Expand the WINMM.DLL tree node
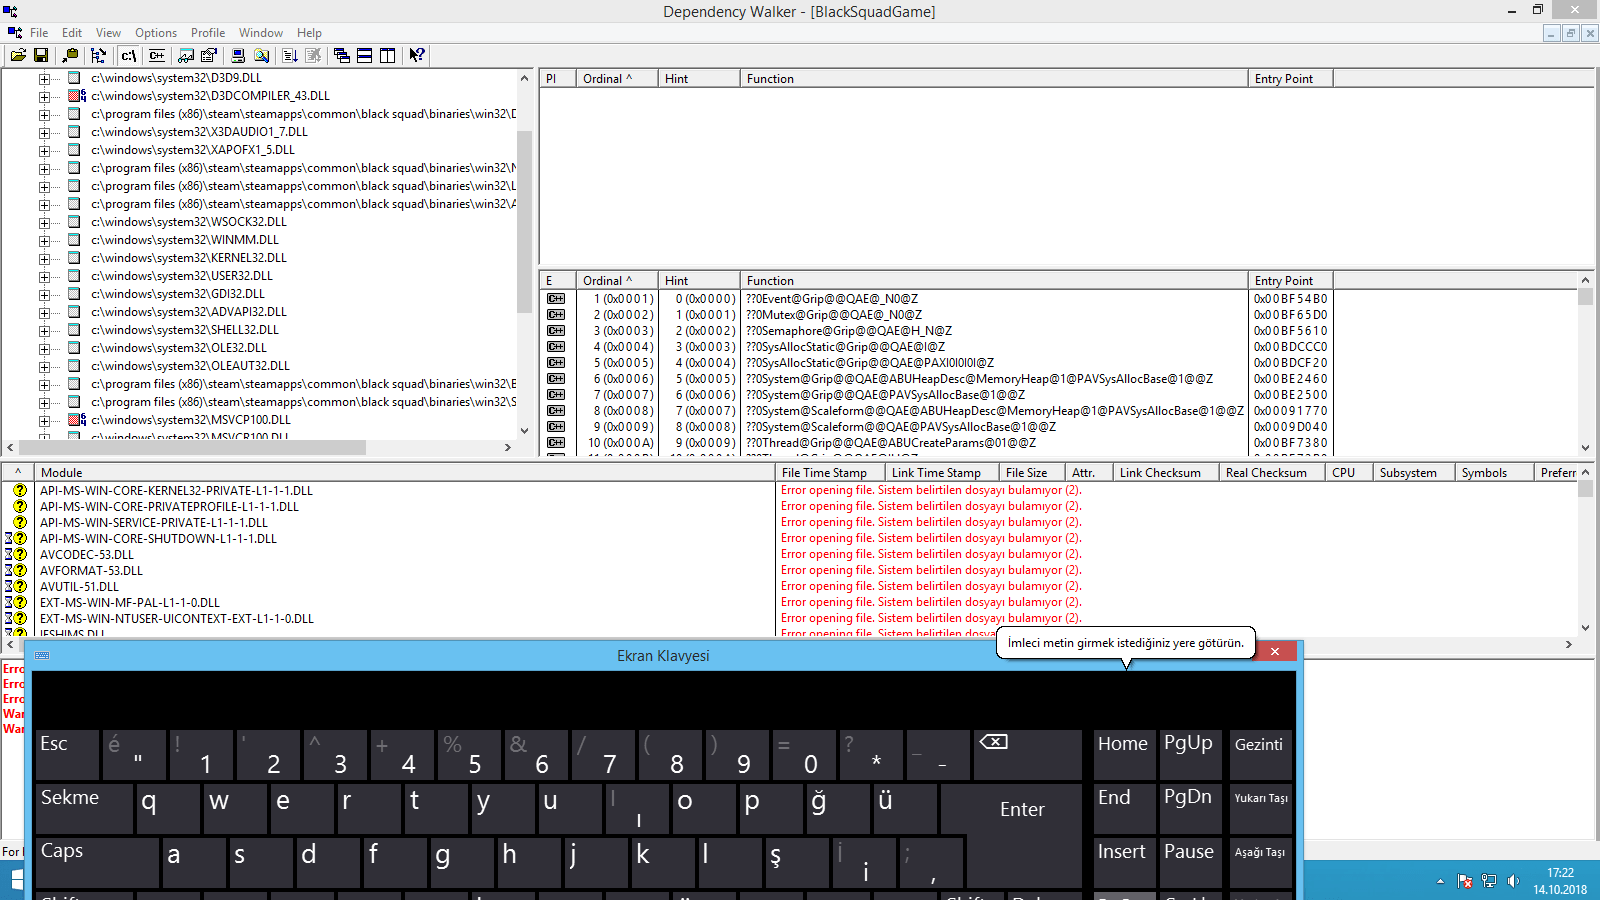Viewport: 1600px width, 900px height. coord(44,240)
